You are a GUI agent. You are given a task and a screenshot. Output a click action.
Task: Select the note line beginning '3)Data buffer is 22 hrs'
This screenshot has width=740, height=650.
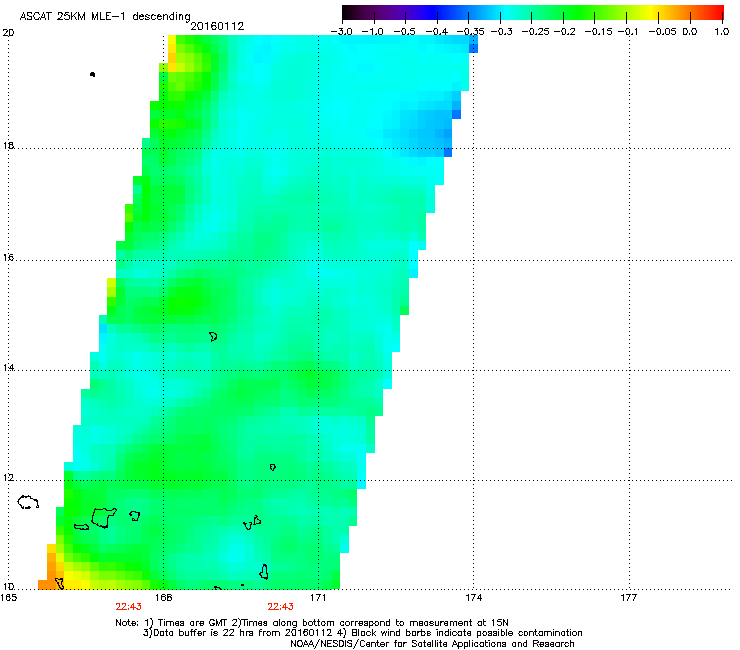[362, 633]
